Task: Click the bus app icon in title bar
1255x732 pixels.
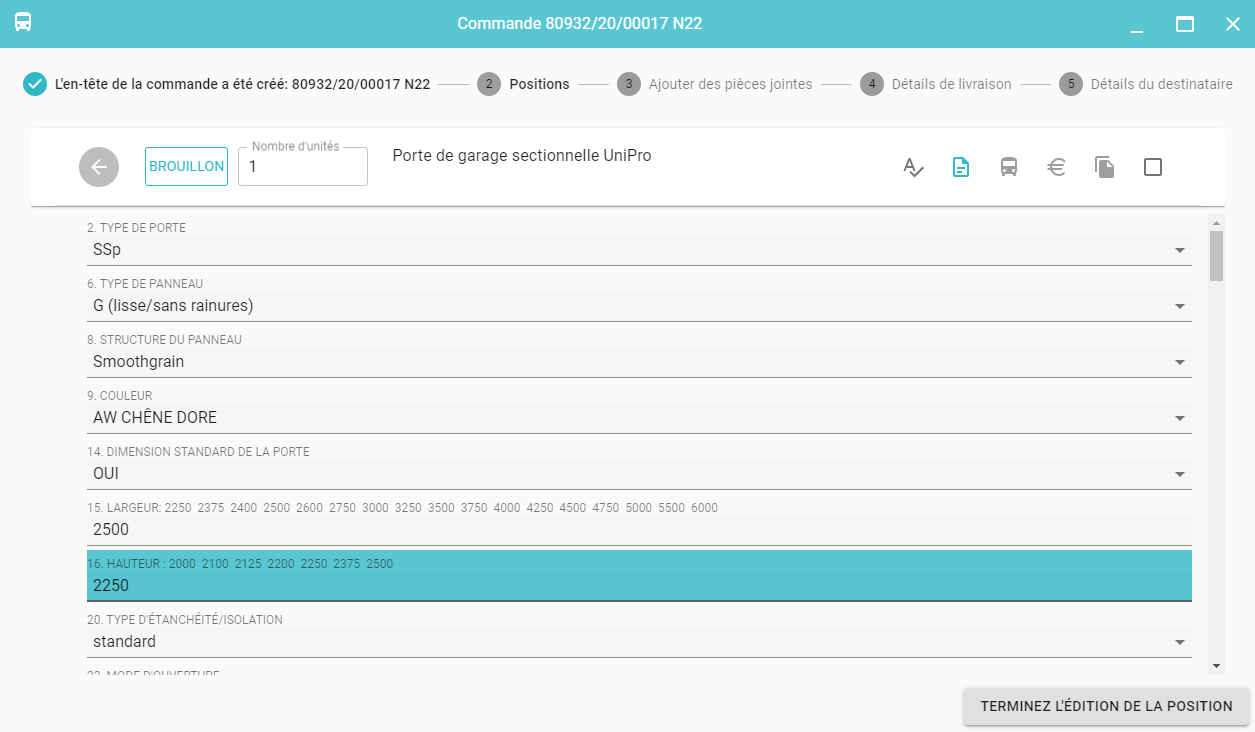Action: (23, 23)
